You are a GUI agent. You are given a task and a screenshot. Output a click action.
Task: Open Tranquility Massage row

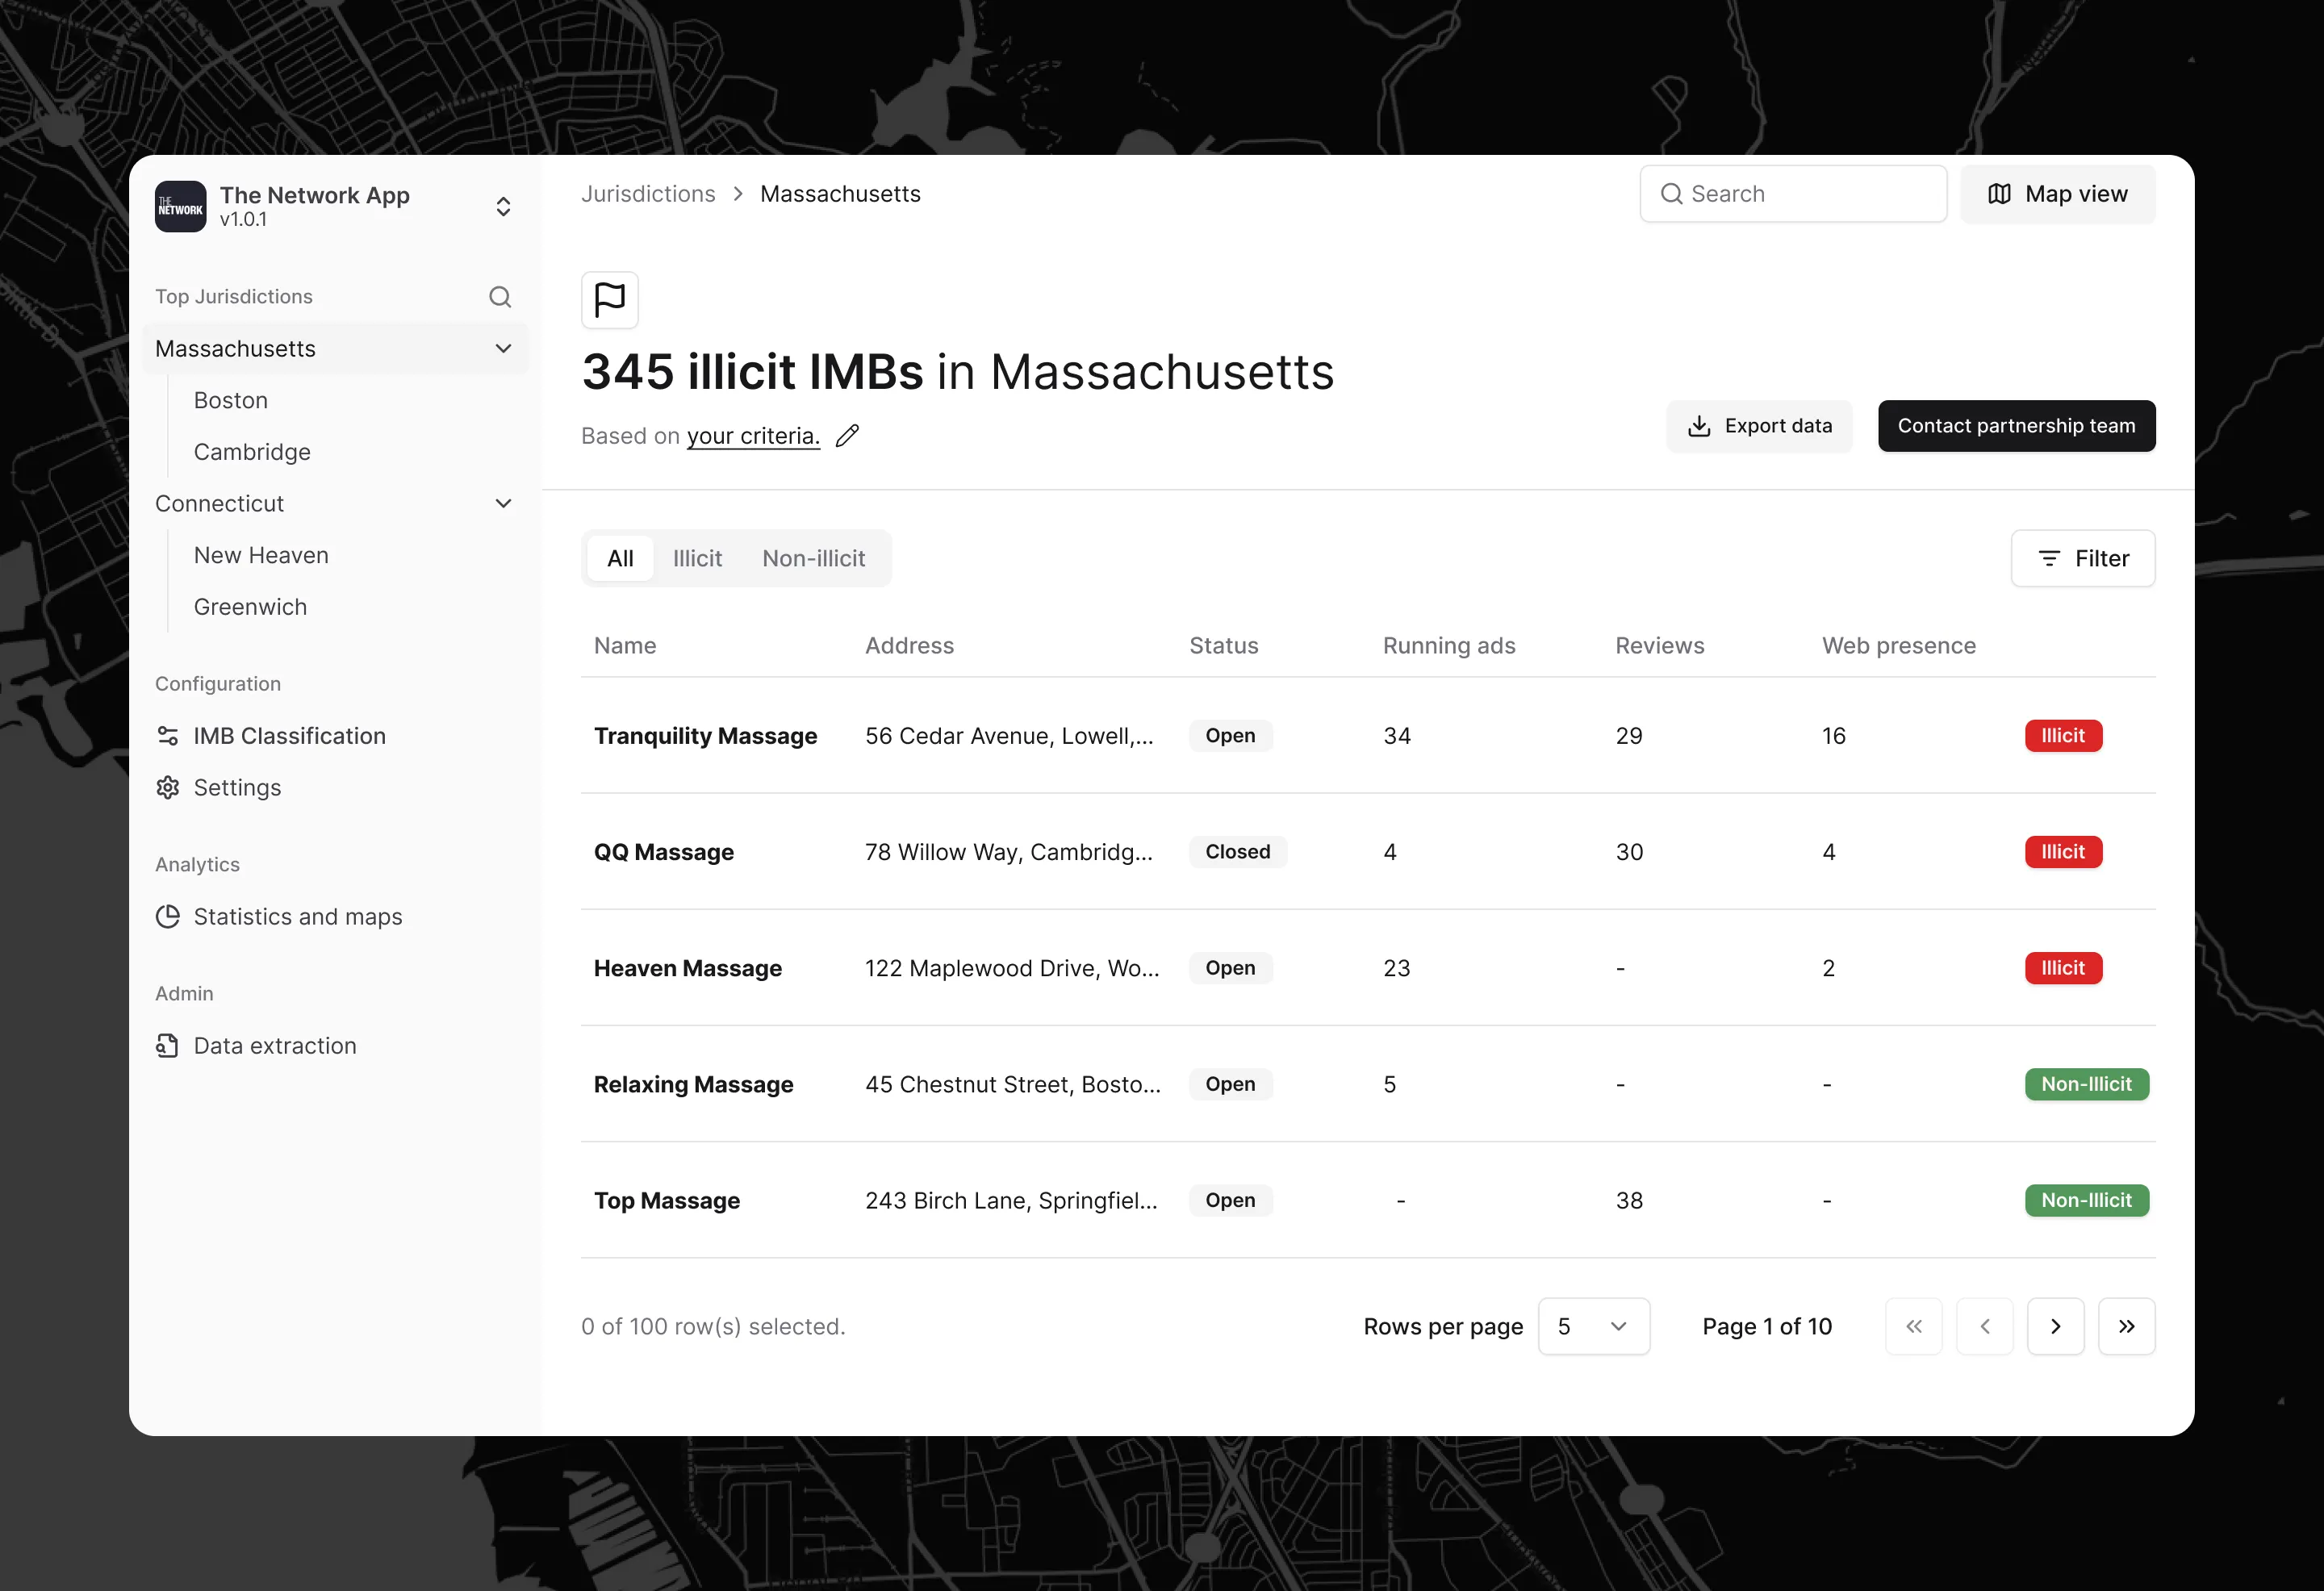[1368, 736]
